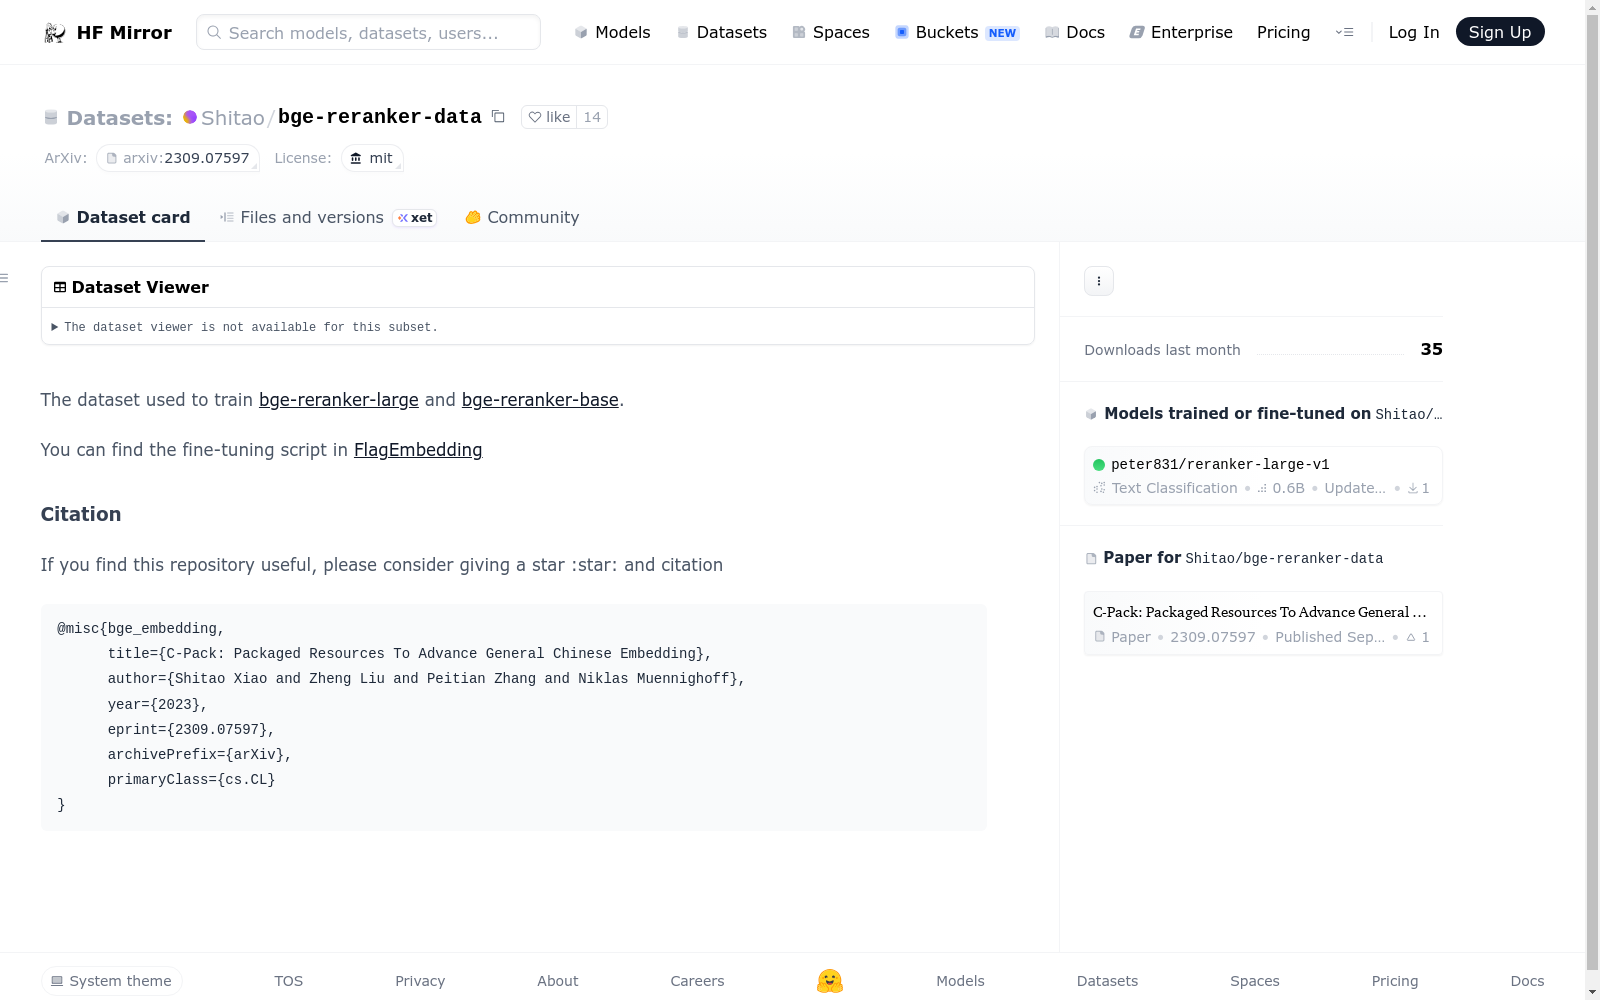Open Pricing in the footer
This screenshot has height=1000, width=1600.
coord(1395,981)
